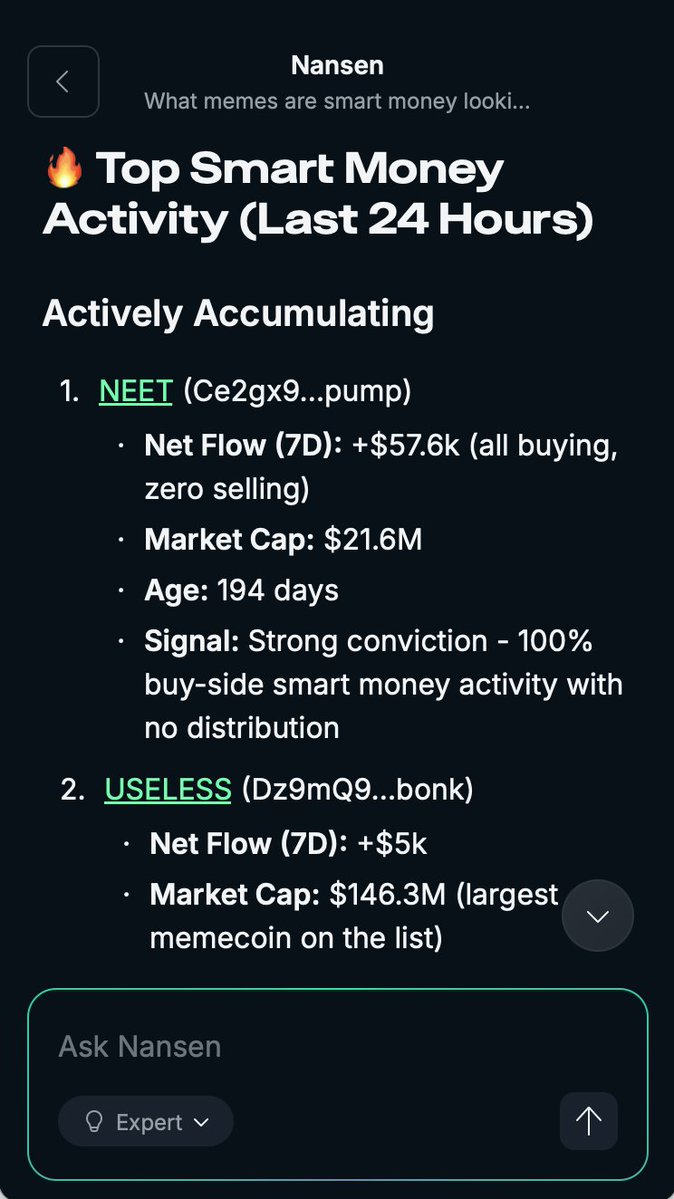Click the Signal label for NEET
This screenshot has height=1199, width=674.
tap(192, 640)
